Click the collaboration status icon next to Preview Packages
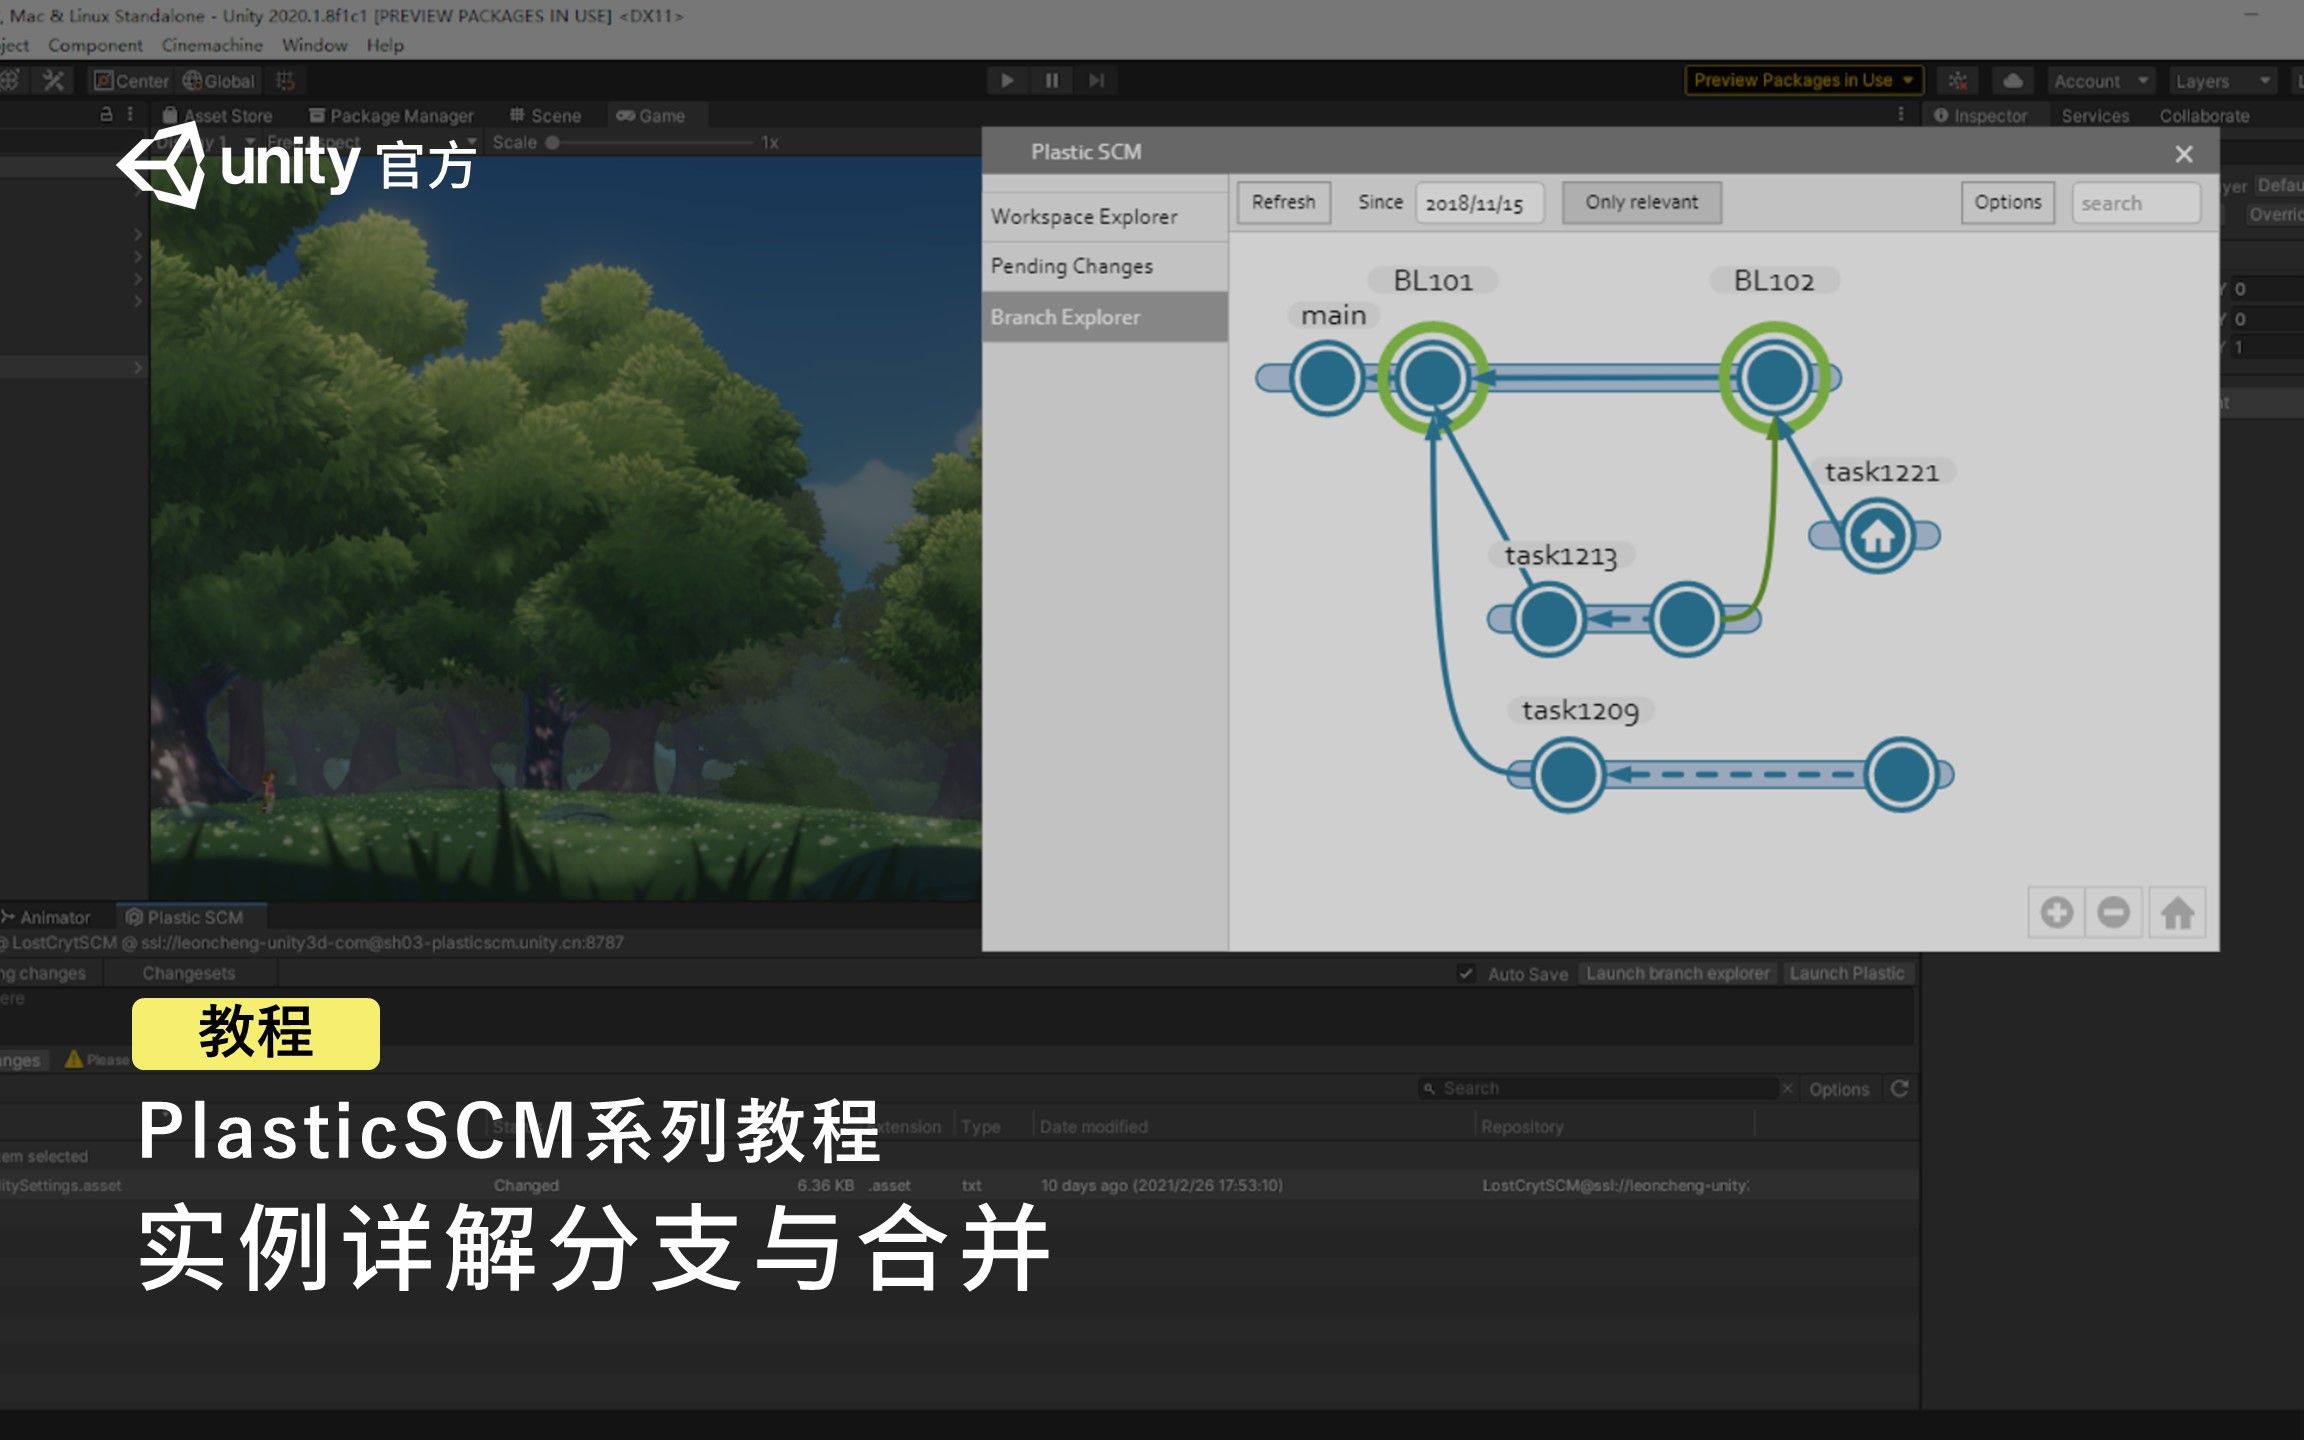Viewport: 2304px width, 1440px height. point(1958,80)
